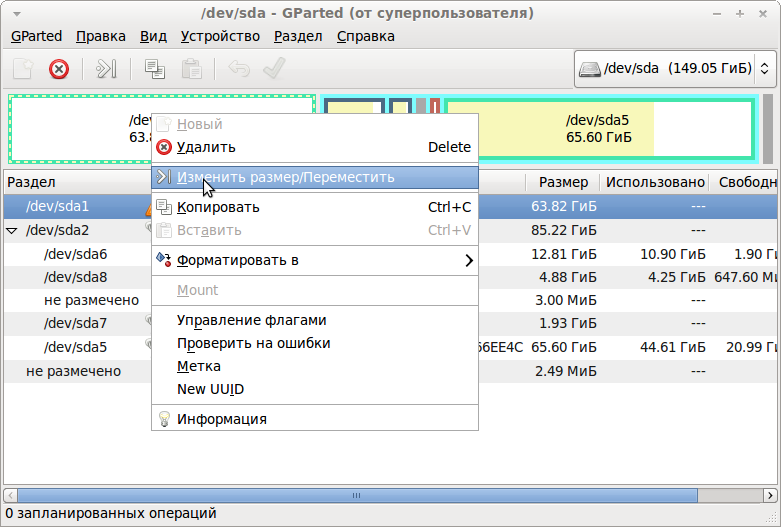Select the /dev/sda7 partition row
The image size is (781, 527).
(x=390, y=323)
